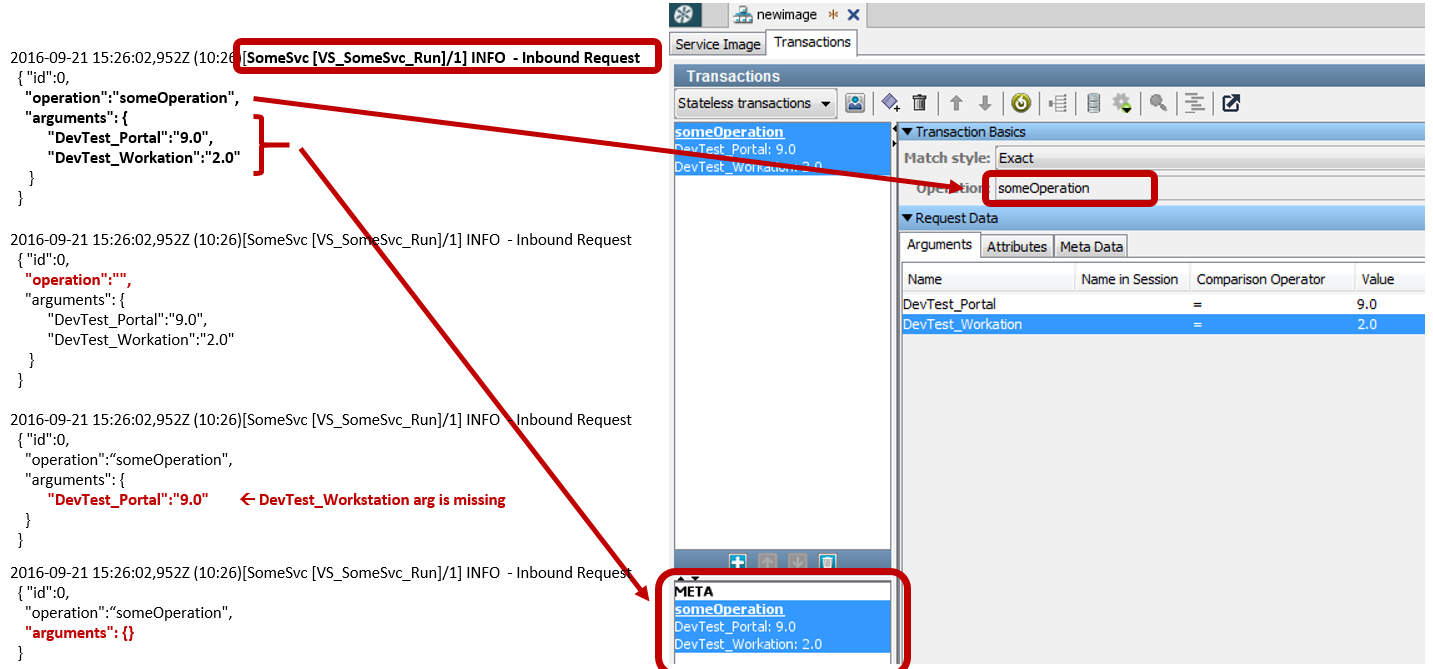Click the open in external window icon
The height and width of the screenshot is (669, 1433).
coord(1231,103)
